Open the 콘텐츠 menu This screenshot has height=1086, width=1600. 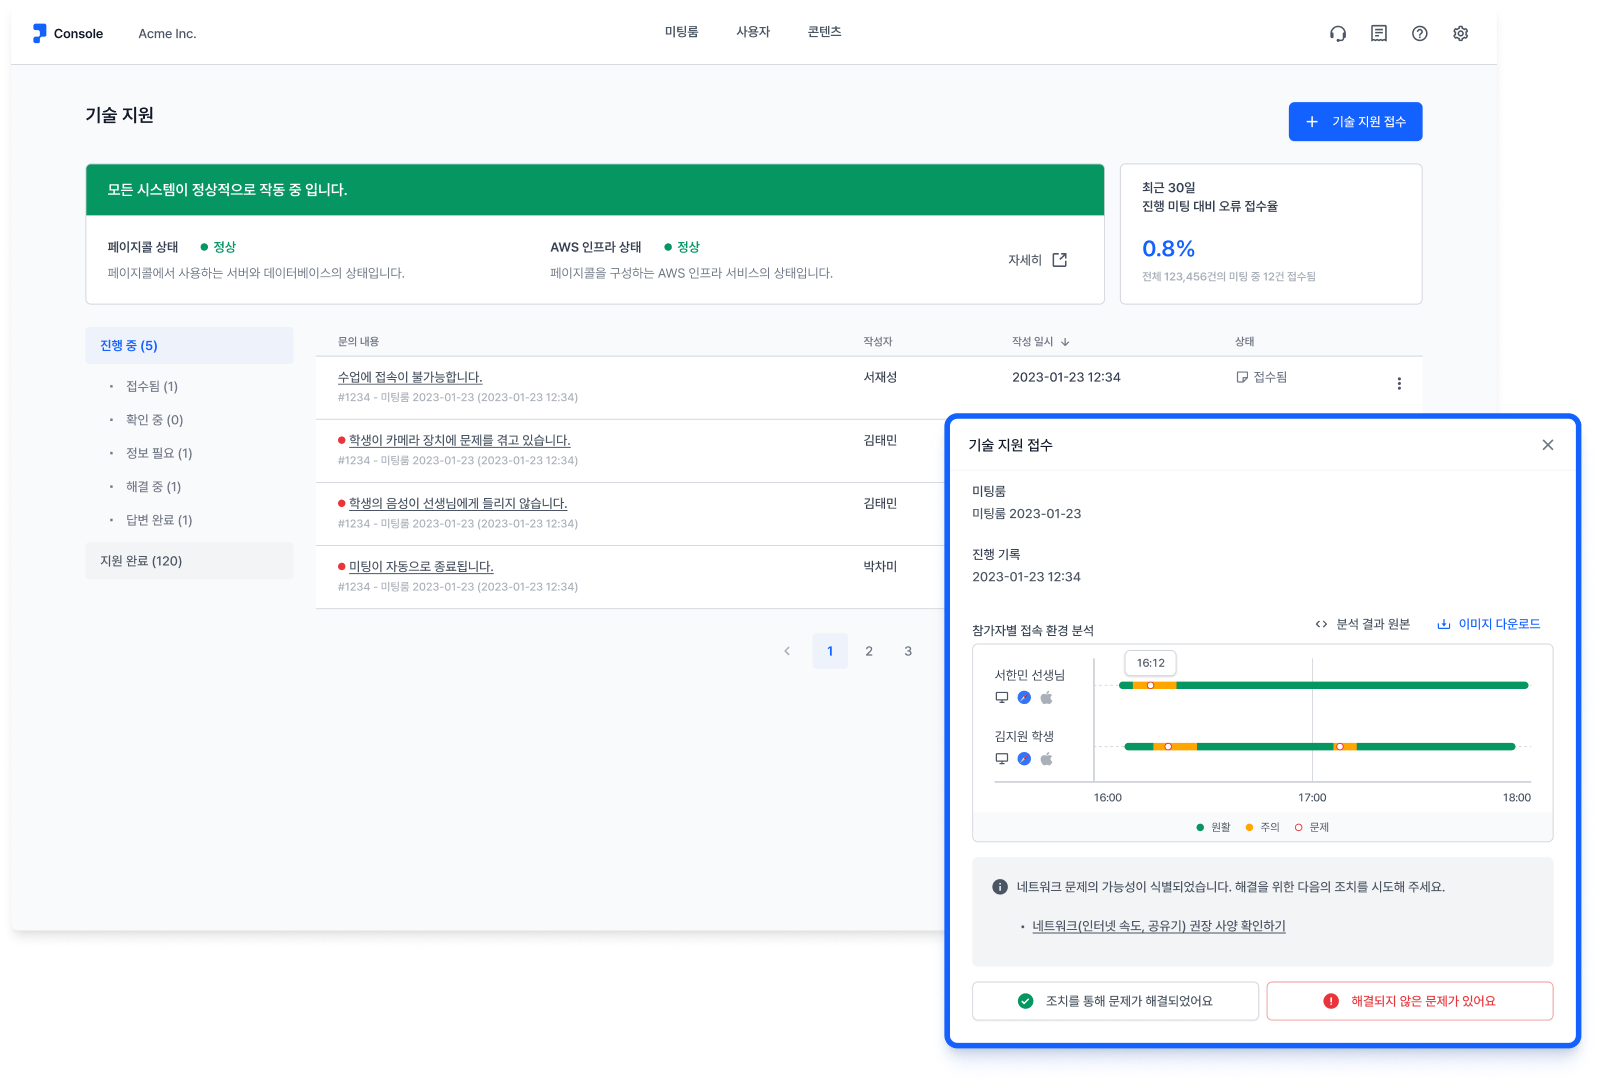(825, 32)
